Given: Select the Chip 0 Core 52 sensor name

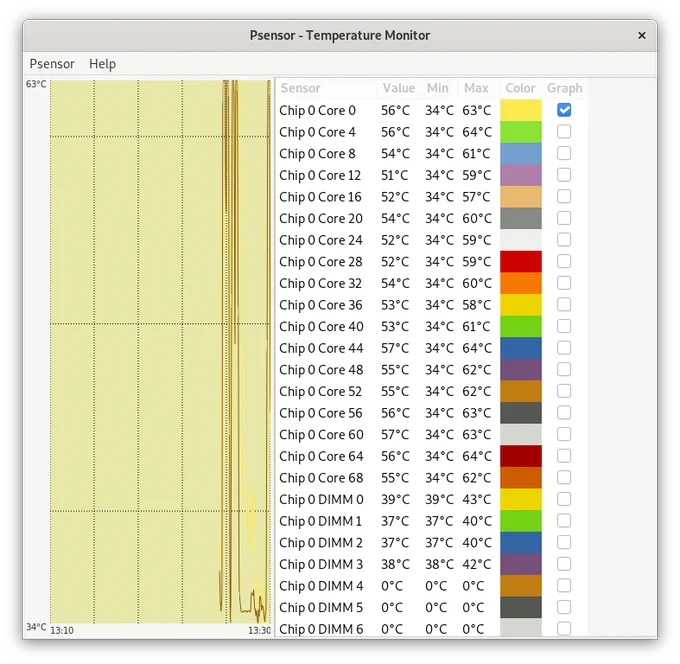Looking at the screenshot, I should pos(320,392).
